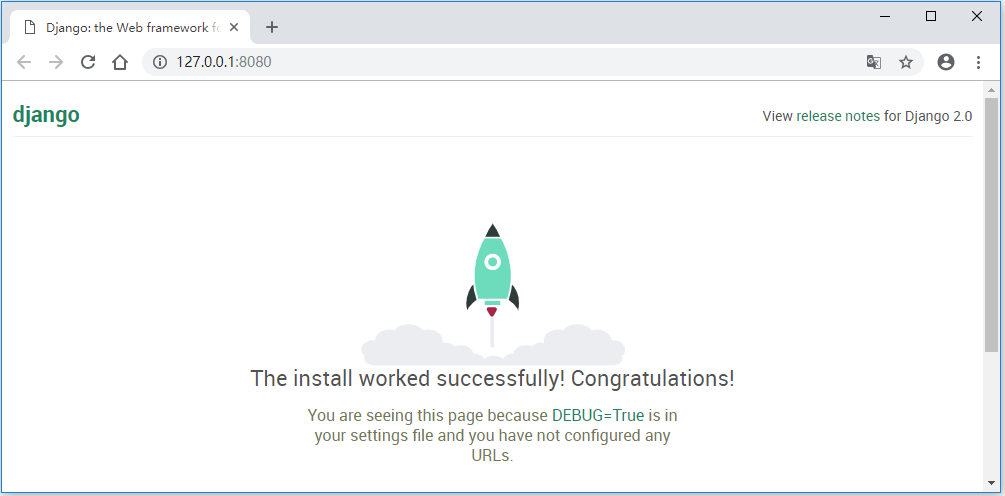This screenshot has height=496, width=1005.
Task: Click the page file icon on tab
Action: pos(29,28)
